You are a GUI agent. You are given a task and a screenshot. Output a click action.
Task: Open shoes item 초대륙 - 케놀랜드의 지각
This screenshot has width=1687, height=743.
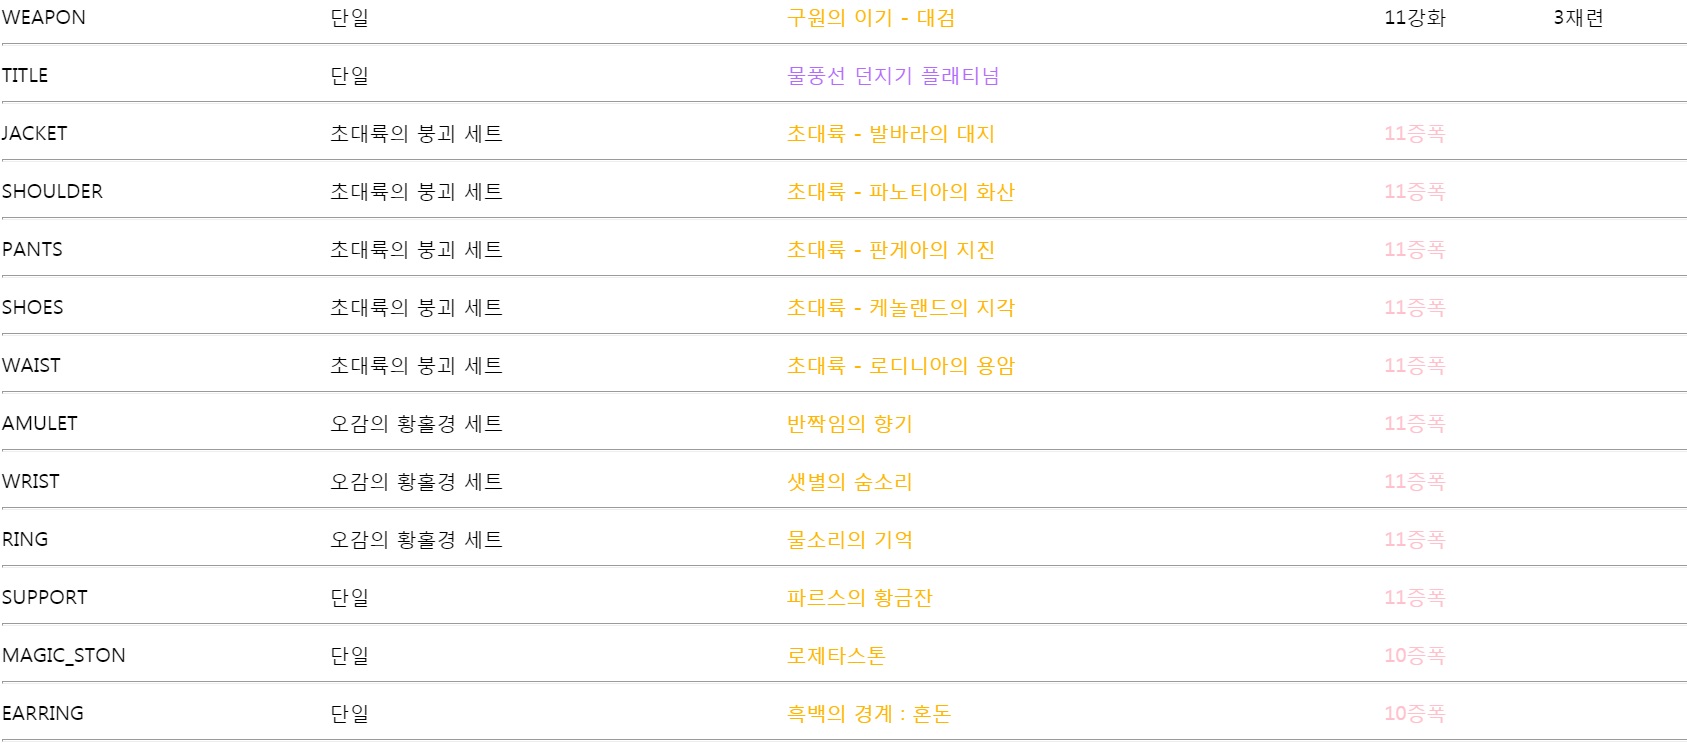(x=901, y=308)
